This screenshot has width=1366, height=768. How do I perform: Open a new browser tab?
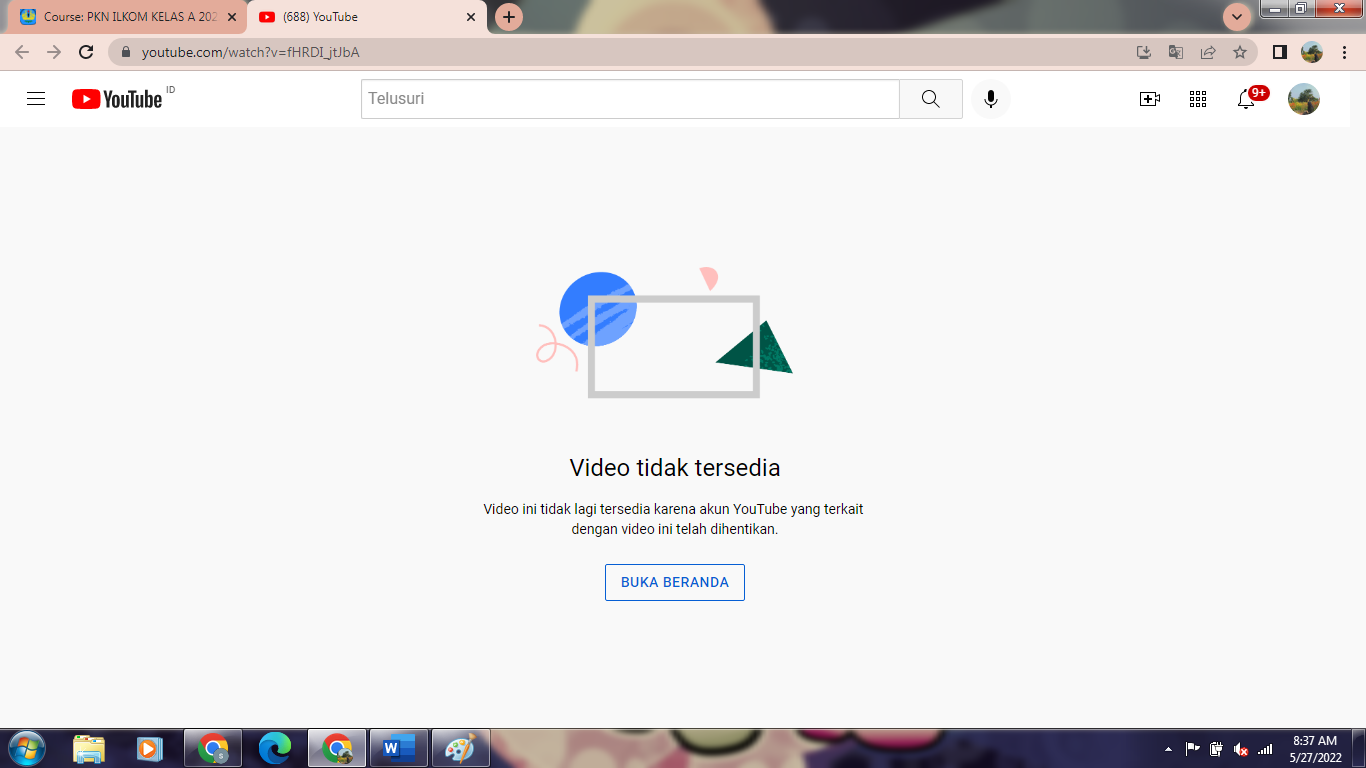[509, 17]
